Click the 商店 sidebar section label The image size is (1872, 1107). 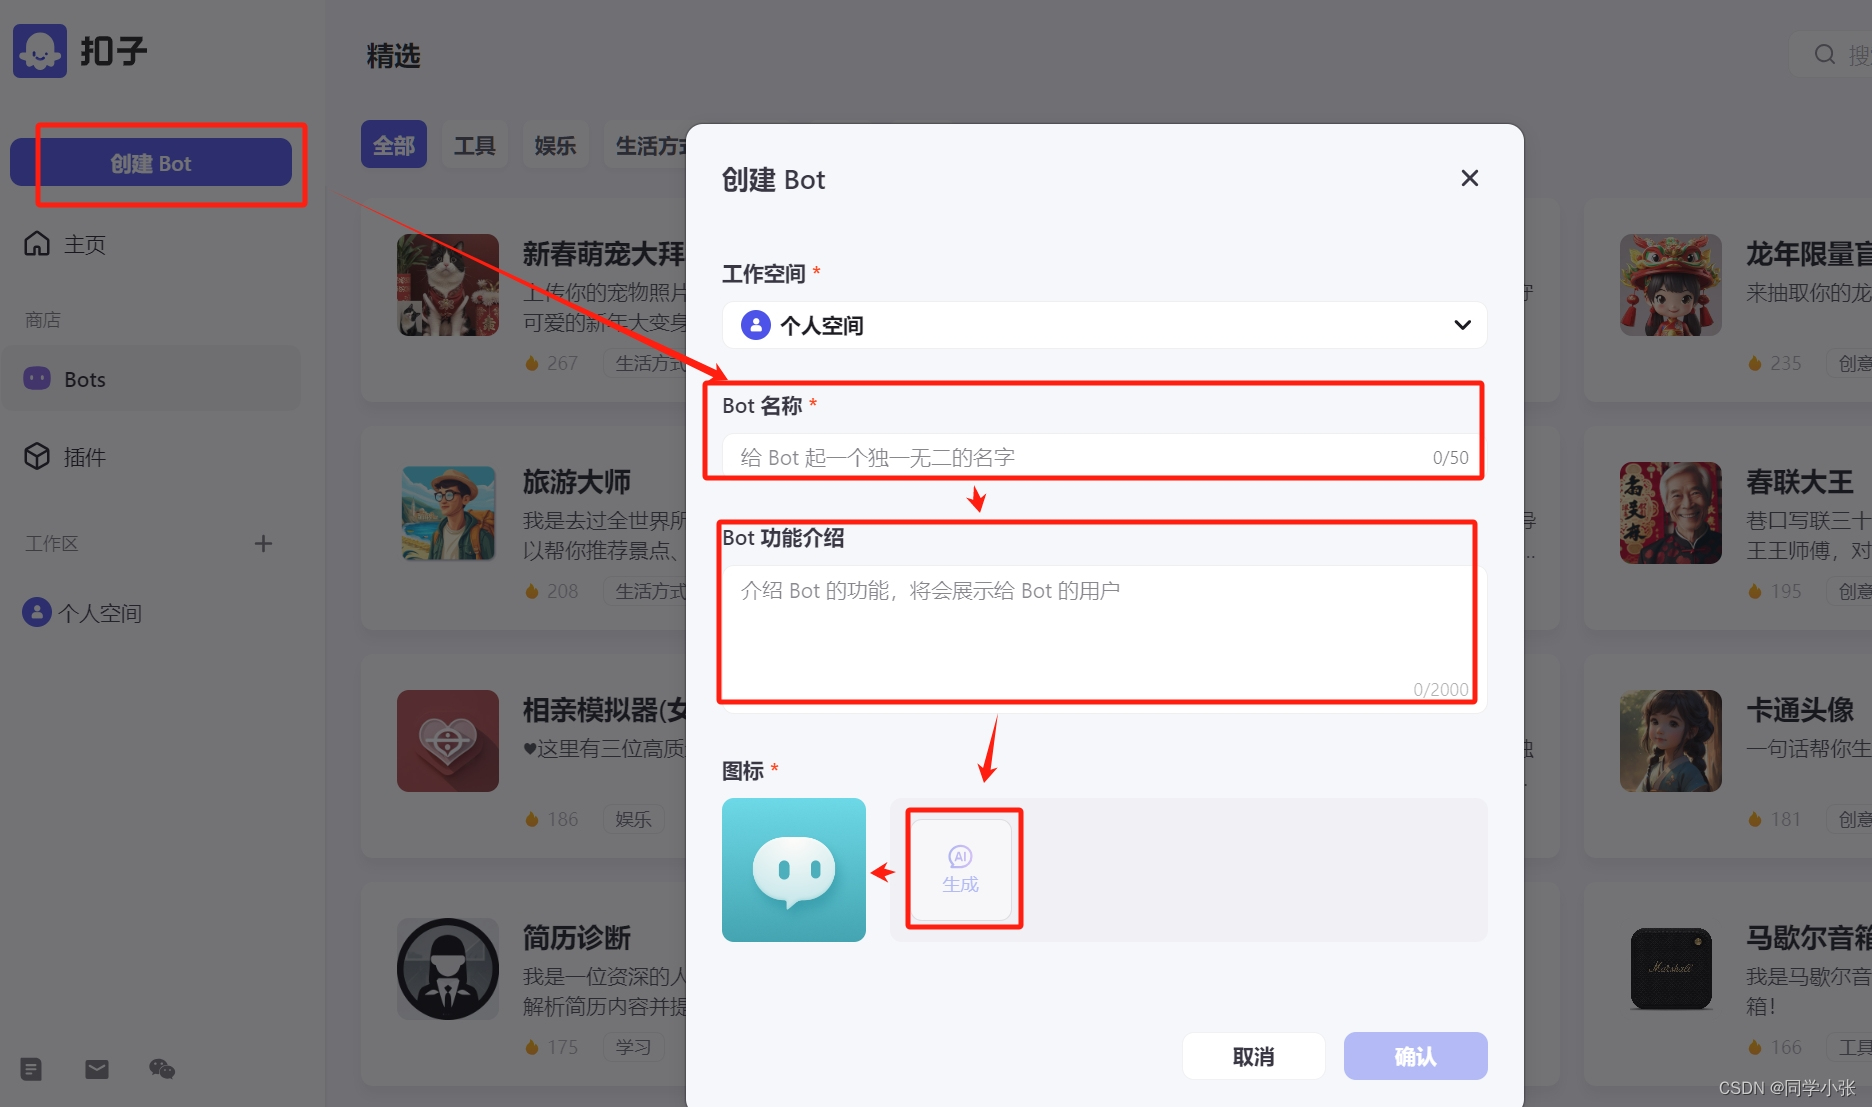(43, 320)
